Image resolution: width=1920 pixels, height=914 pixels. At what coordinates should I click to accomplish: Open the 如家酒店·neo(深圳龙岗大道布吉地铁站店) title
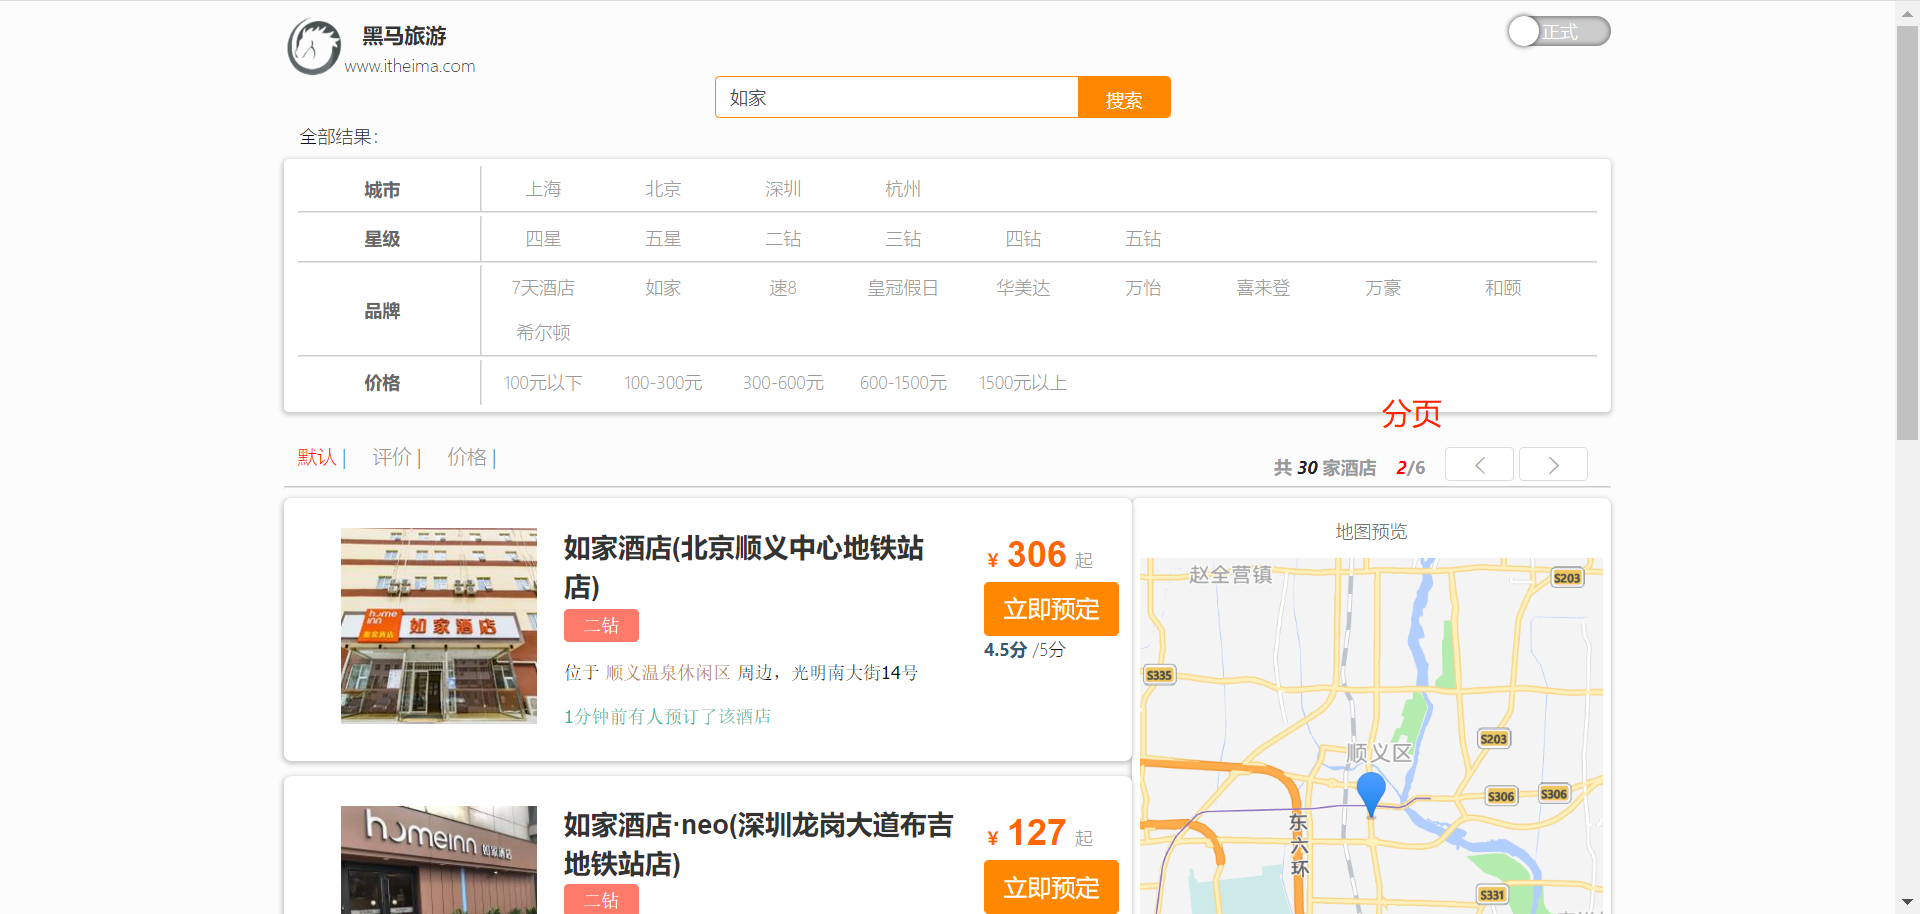(758, 844)
